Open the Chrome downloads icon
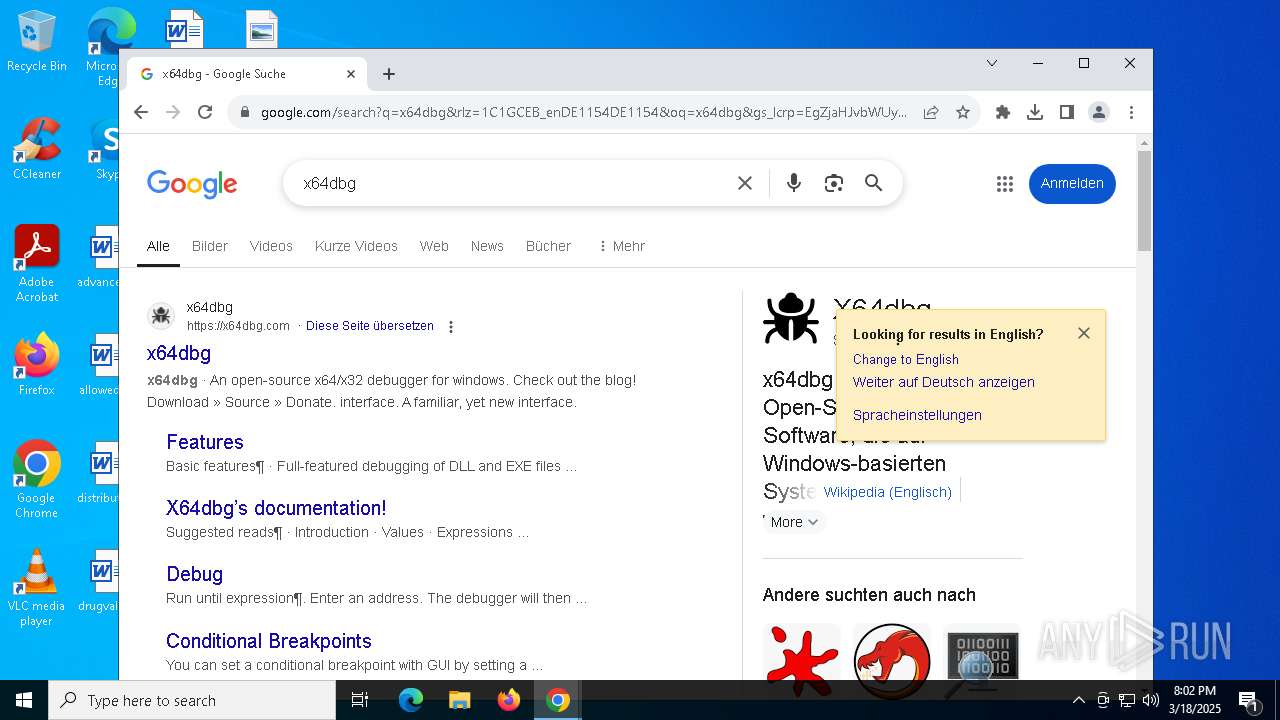Viewport: 1280px width, 720px height. pyautogui.click(x=1035, y=112)
